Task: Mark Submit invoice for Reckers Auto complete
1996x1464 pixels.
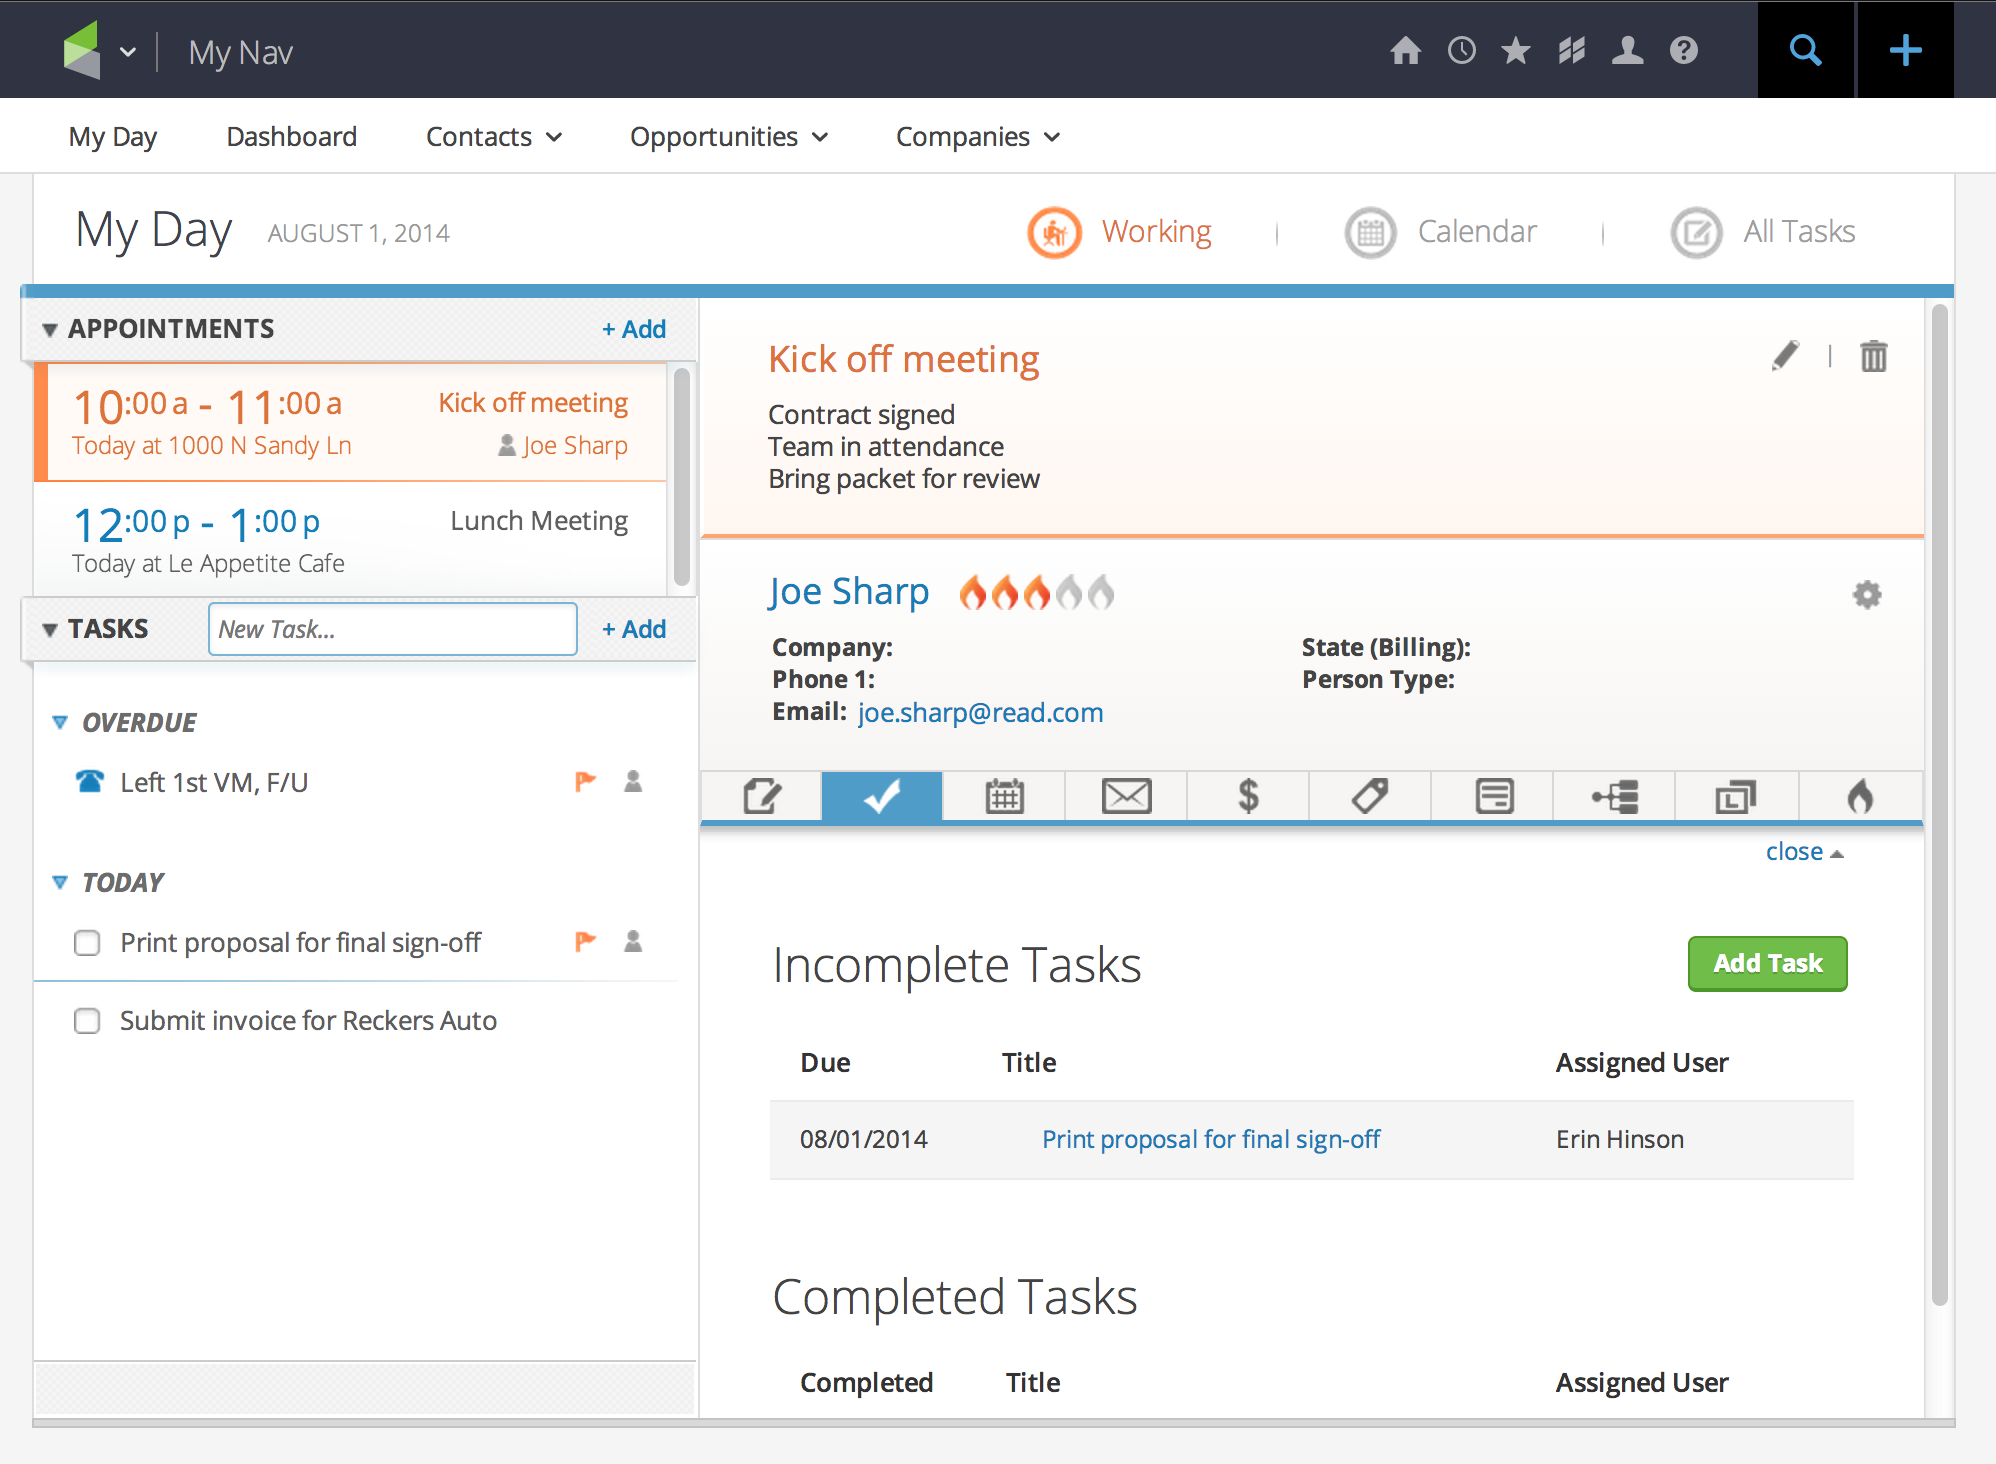Action: click(87, 1021)
